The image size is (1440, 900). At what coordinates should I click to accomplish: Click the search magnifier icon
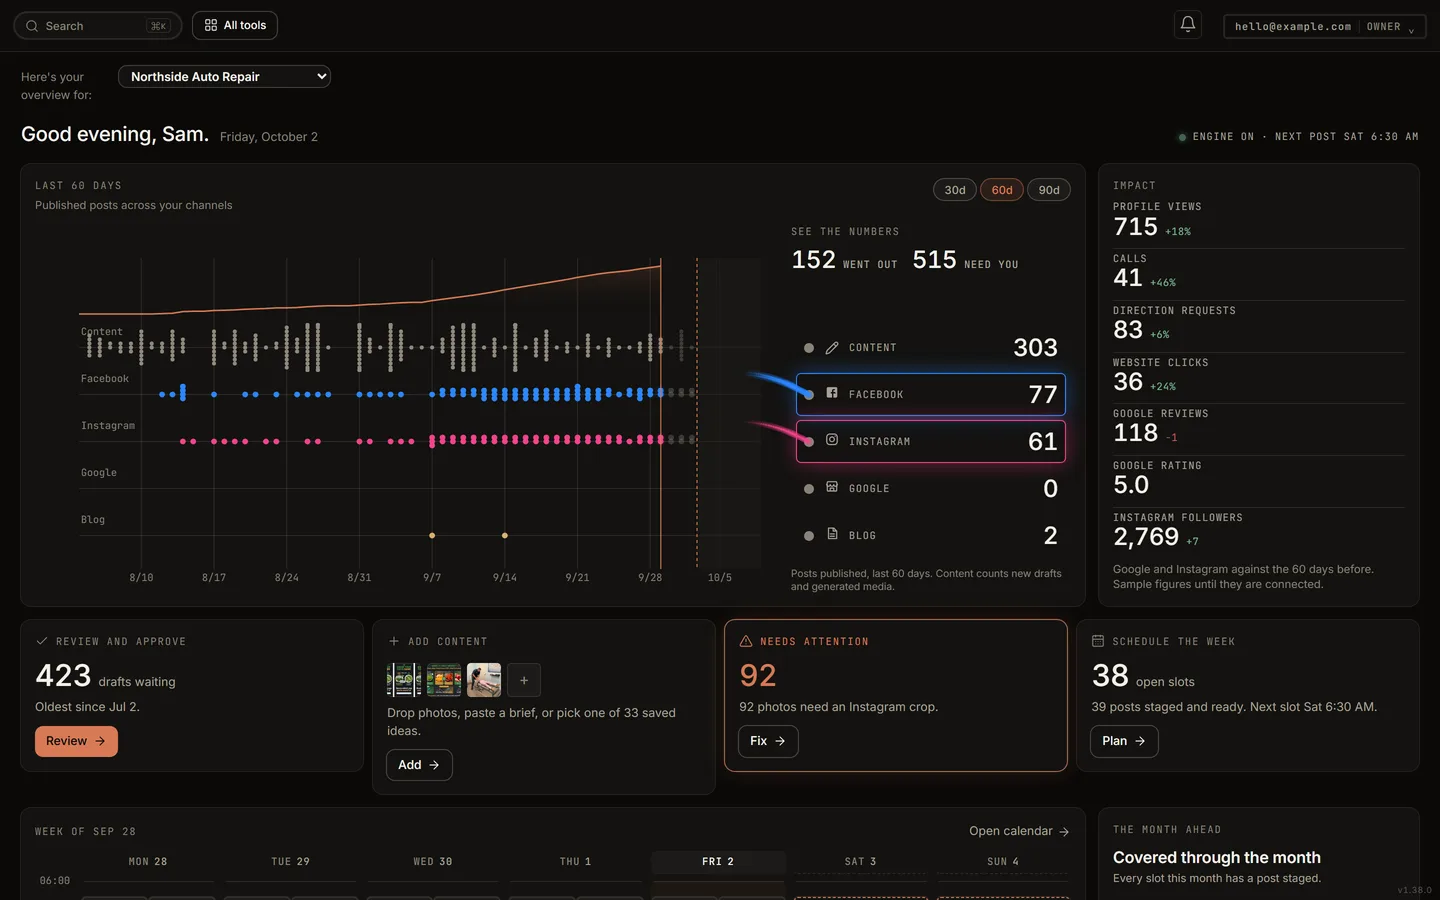[x=32, y=26]
